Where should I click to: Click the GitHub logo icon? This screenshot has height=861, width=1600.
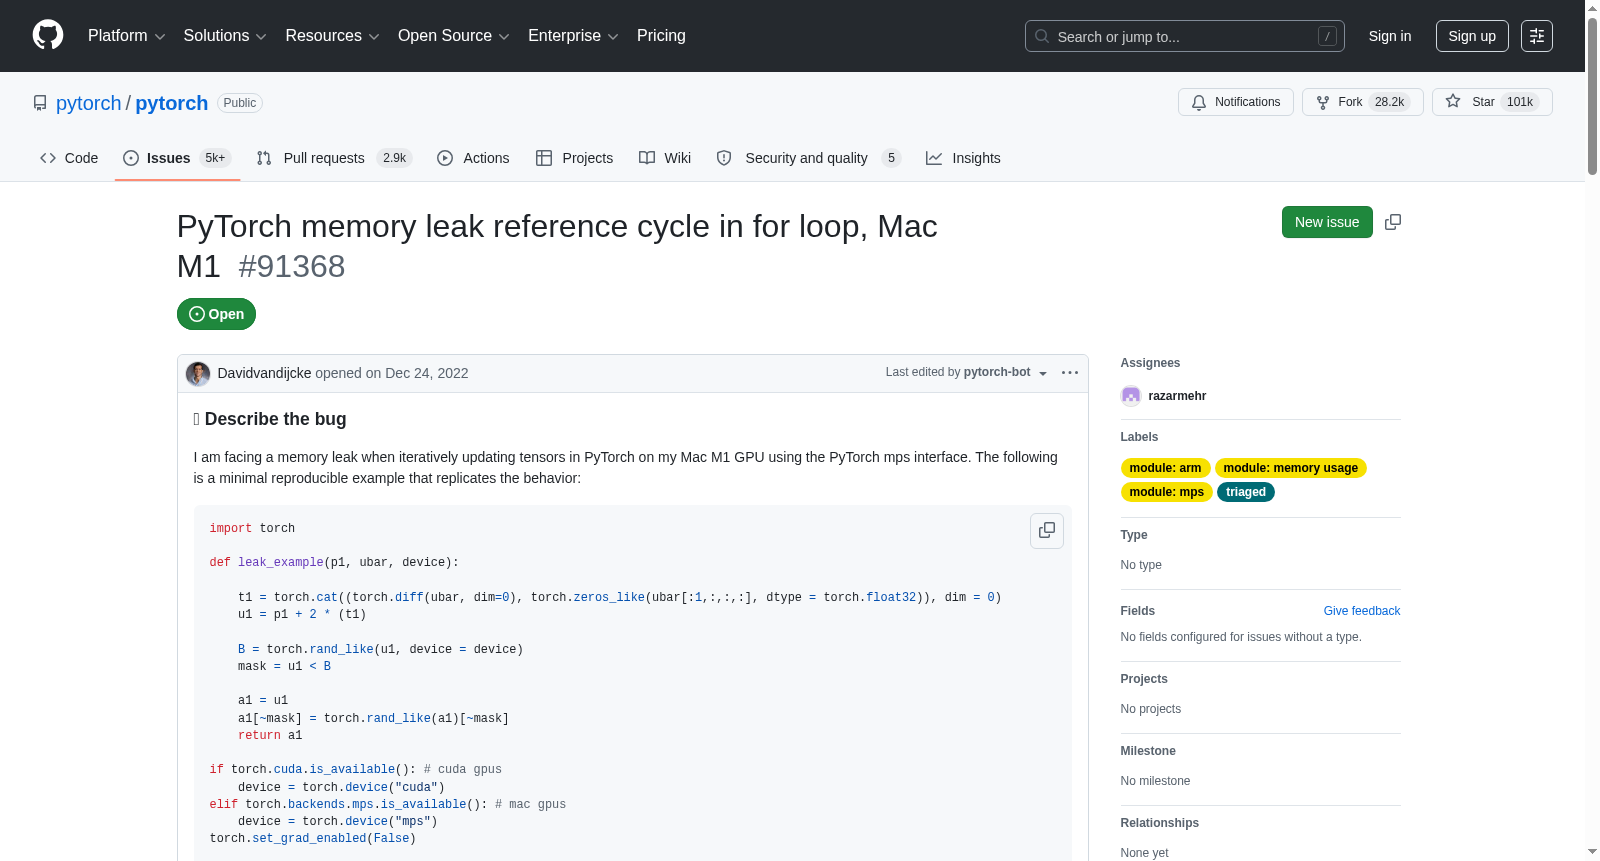[x=48, y=35]
